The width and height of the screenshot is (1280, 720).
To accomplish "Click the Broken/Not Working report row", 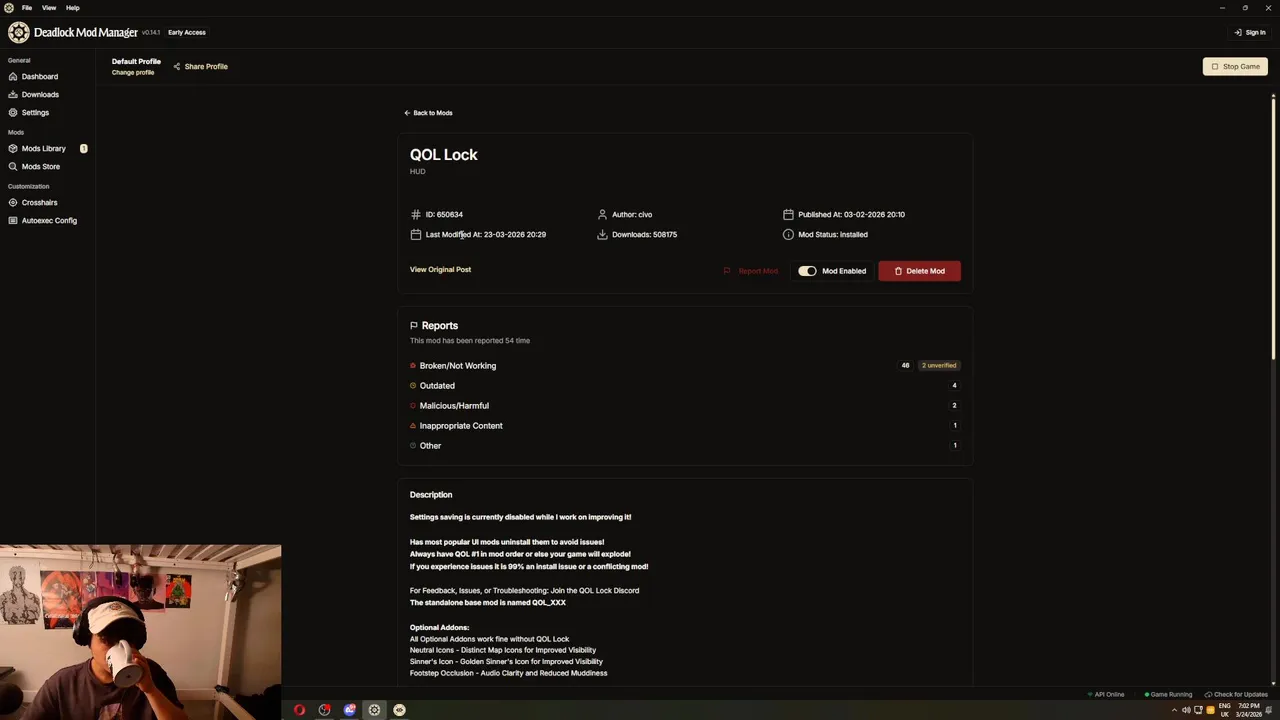I will (x=684, y=365).
